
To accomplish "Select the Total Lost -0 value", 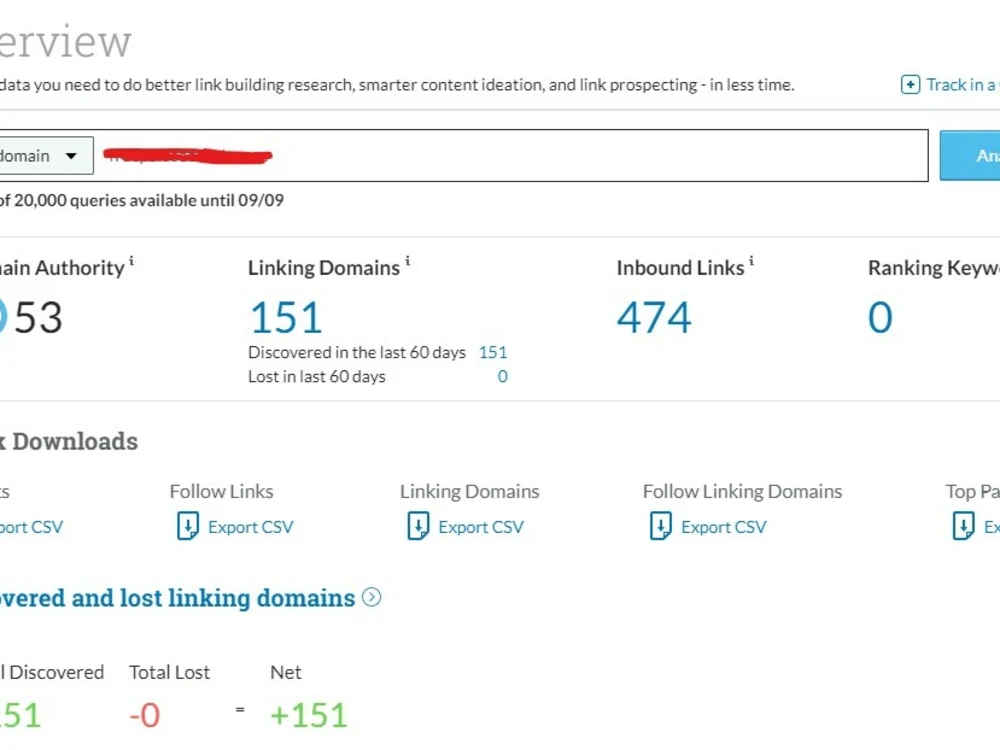I will click(x=144, y=715).
